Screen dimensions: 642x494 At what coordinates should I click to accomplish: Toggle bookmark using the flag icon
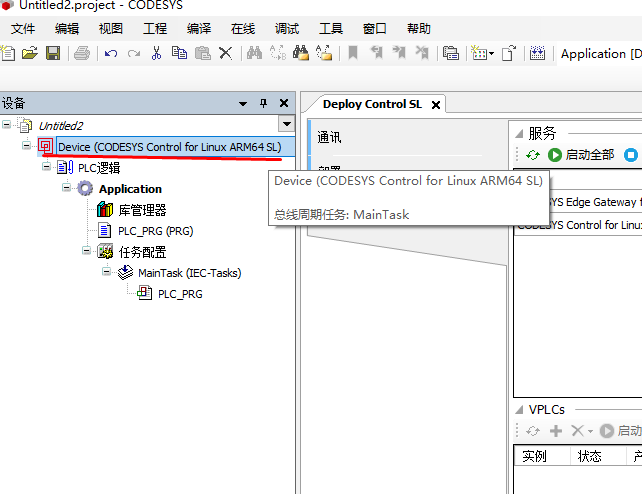coord(353,53)
